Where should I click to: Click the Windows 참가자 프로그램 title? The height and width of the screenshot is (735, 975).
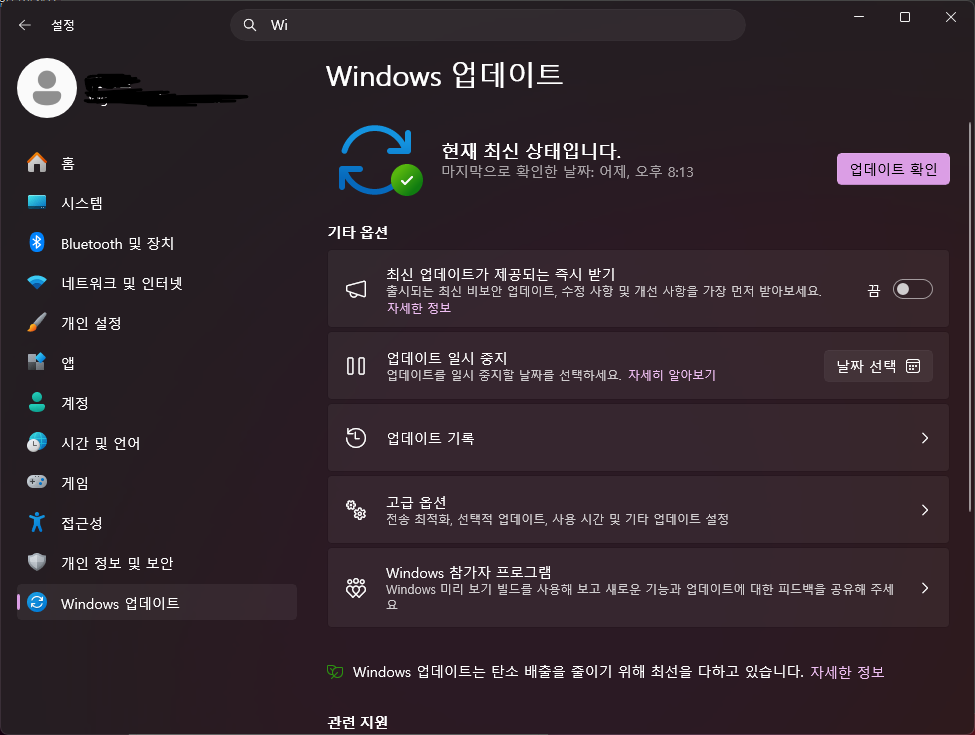pos(468,572)
